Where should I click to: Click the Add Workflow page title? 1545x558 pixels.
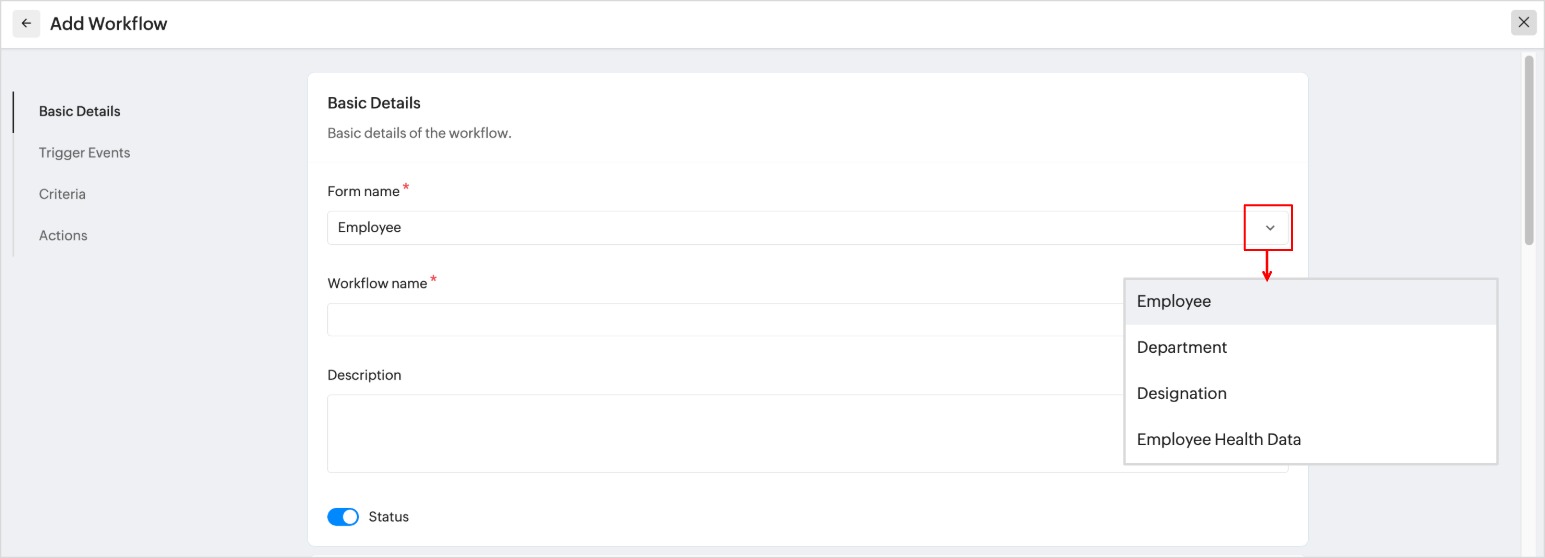click(109, 24)
